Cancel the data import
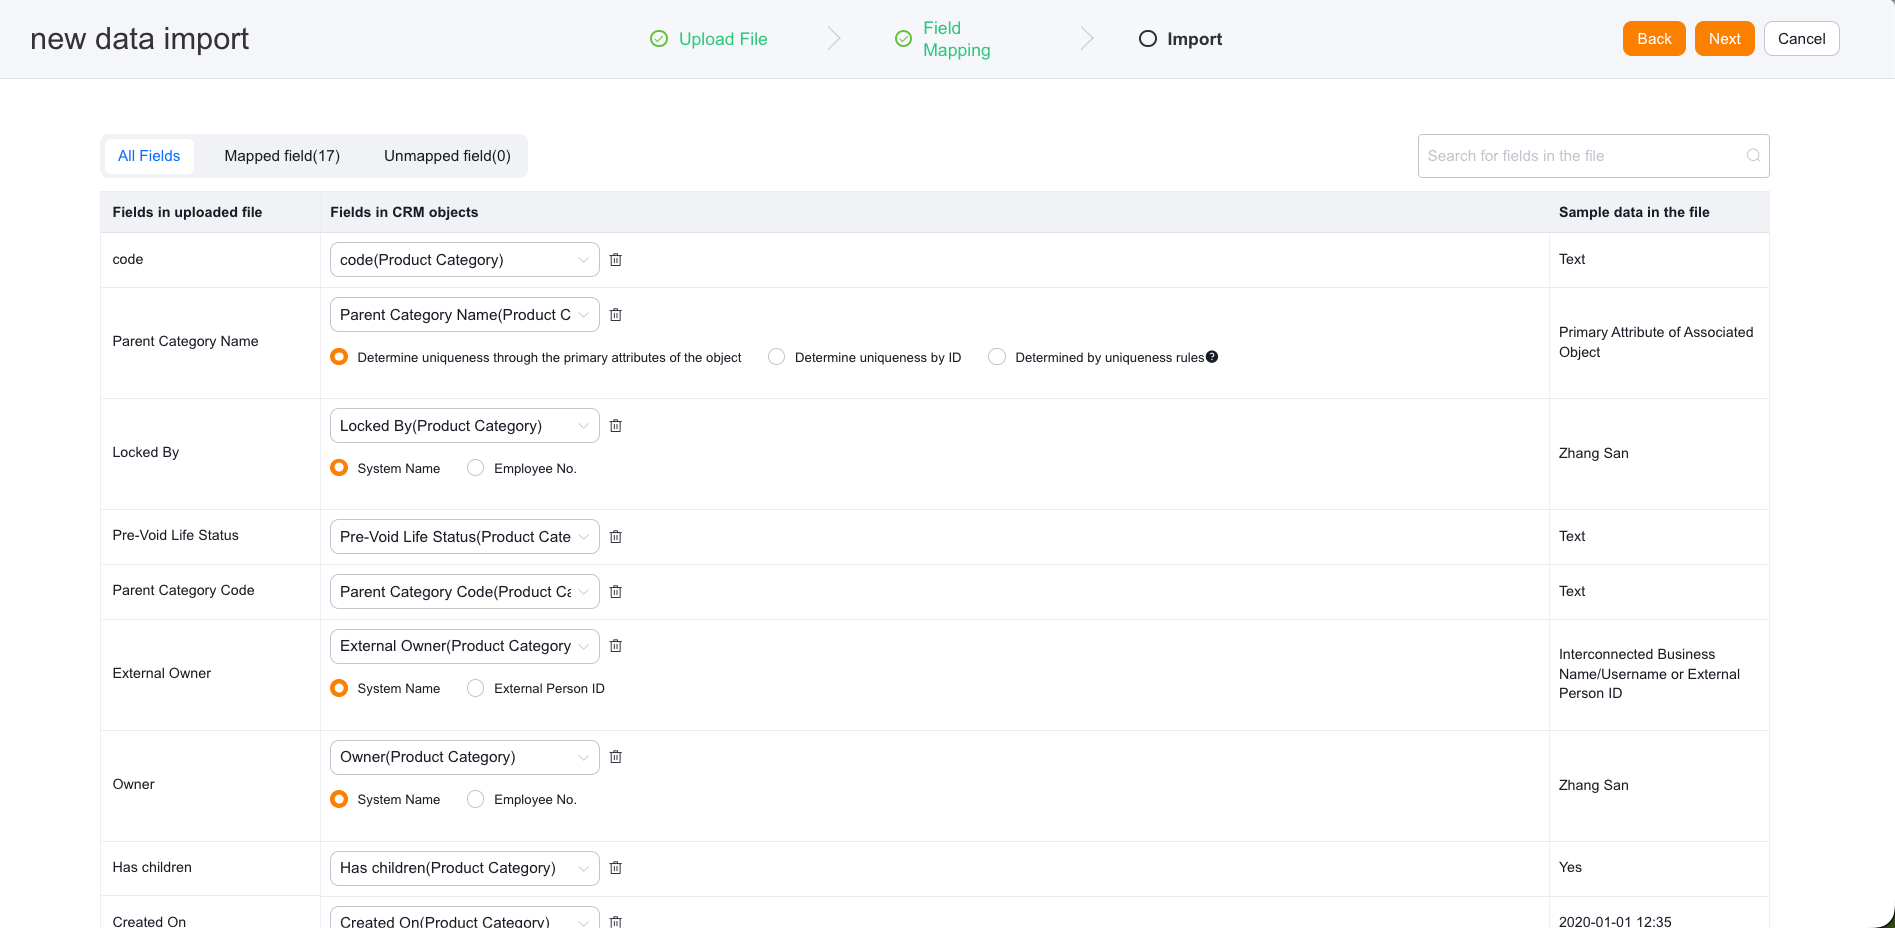 coord(1801,39)
